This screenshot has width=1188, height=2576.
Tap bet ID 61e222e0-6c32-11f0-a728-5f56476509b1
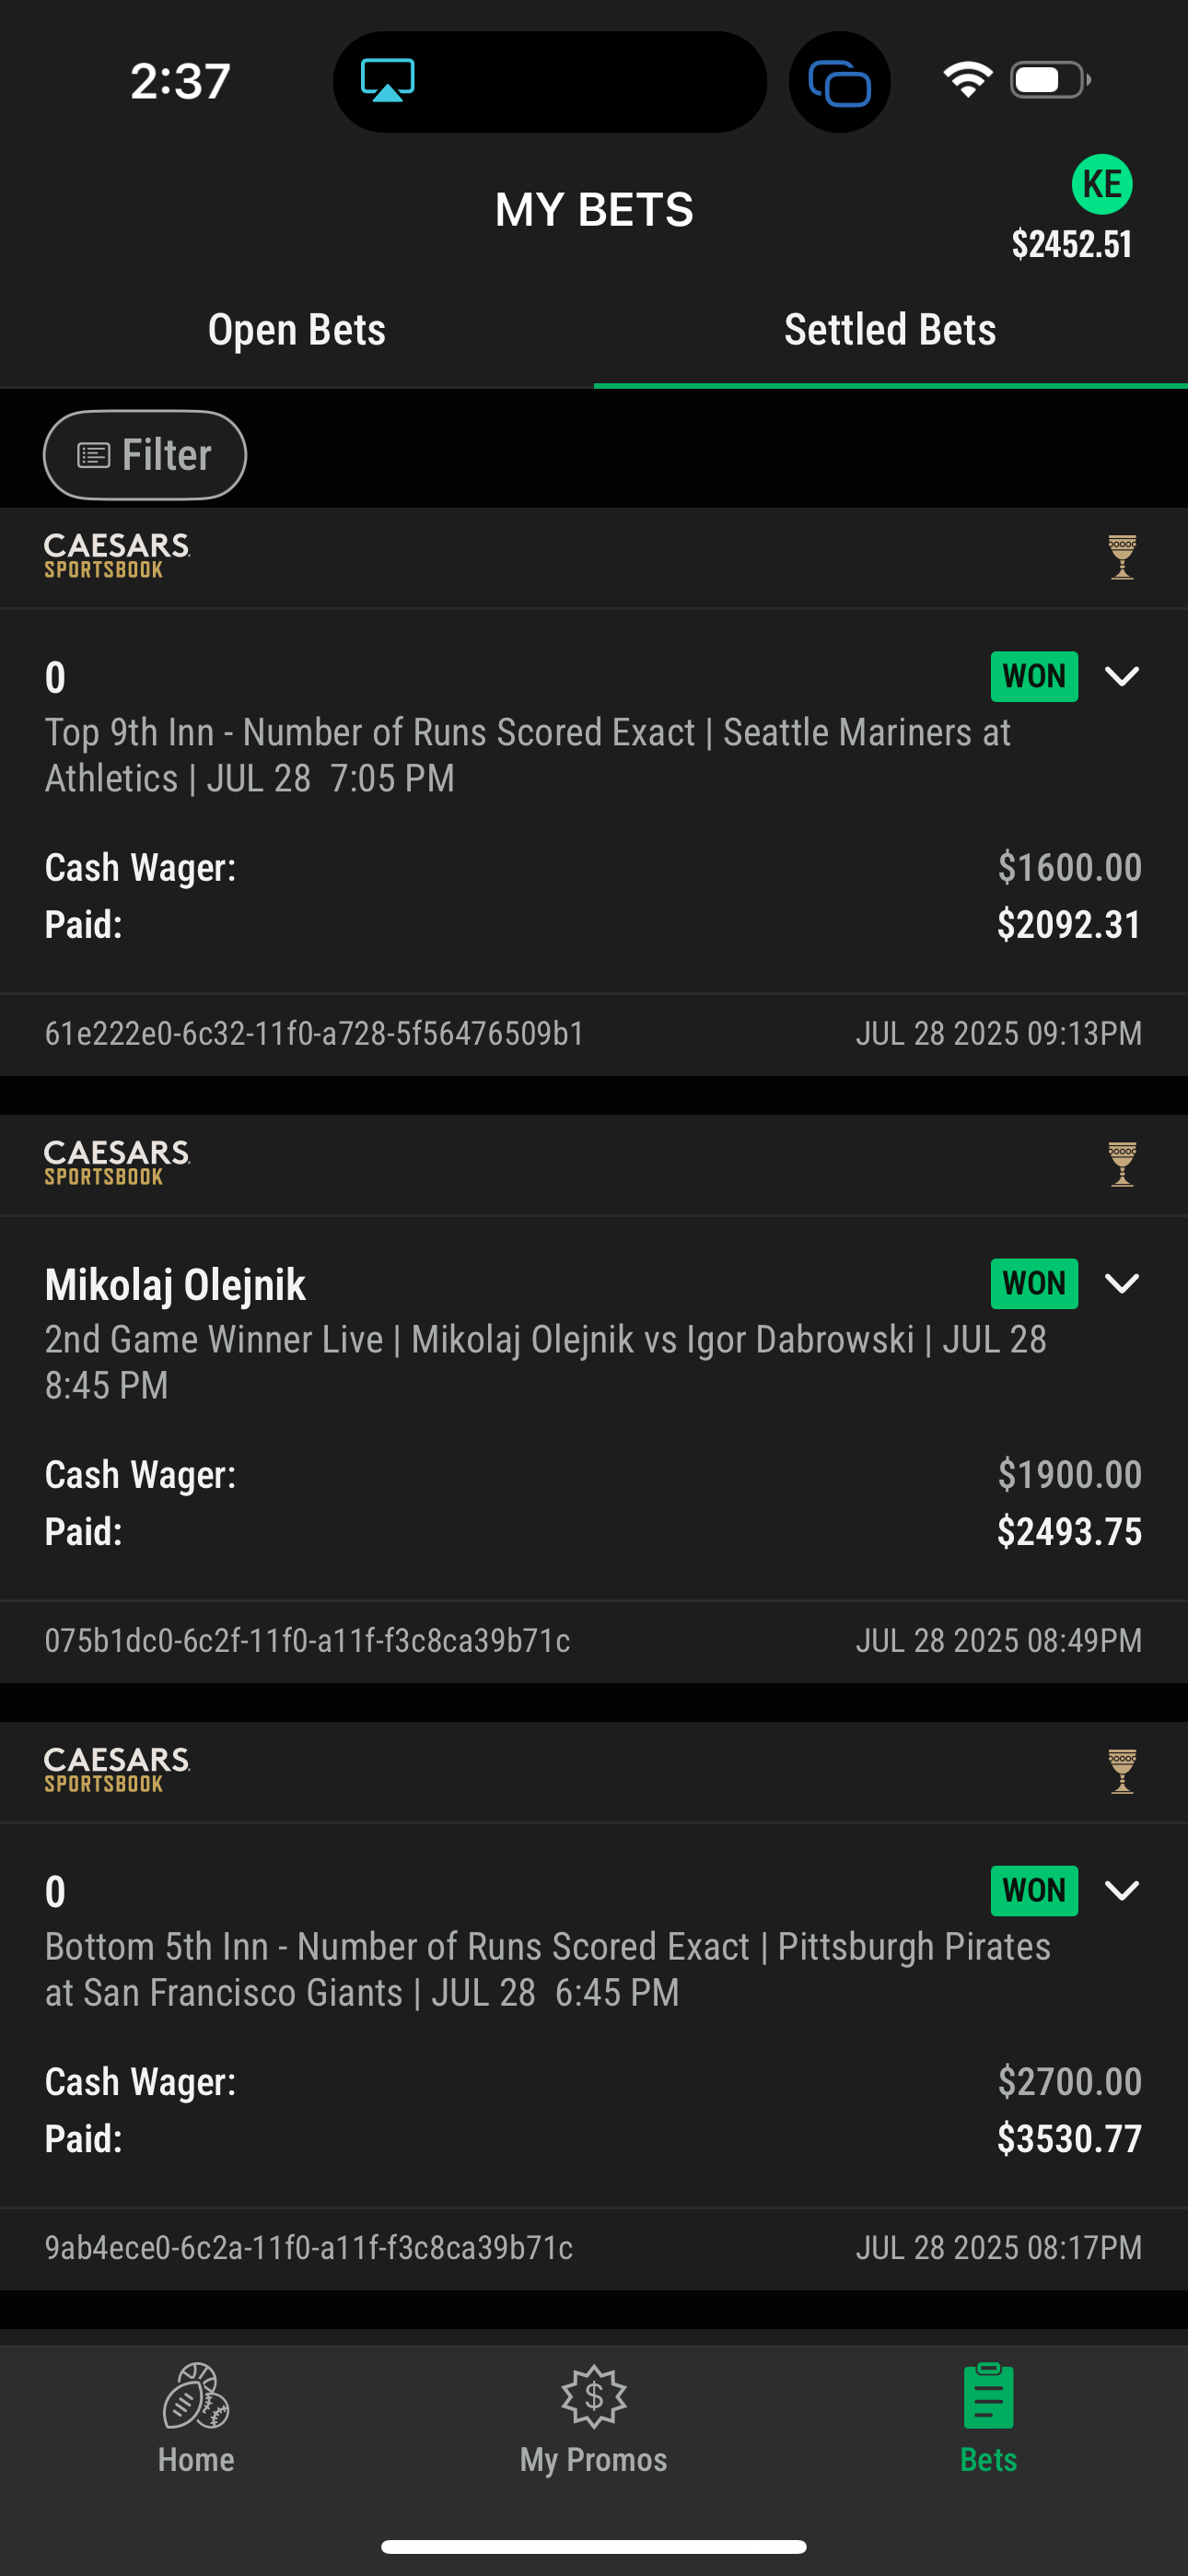click(315, 1033)
